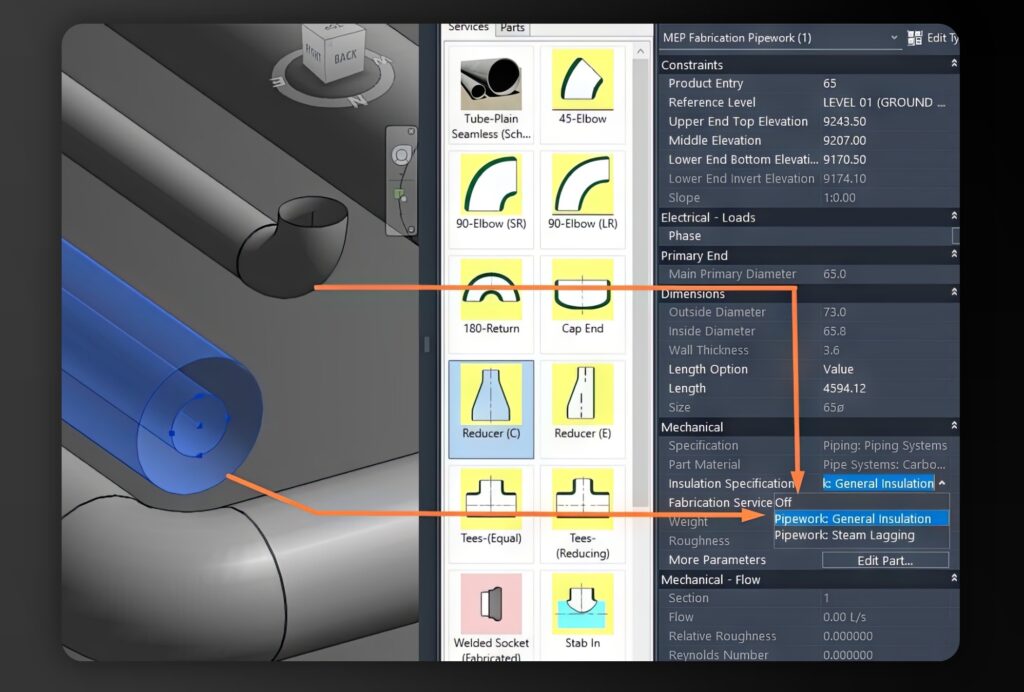
Task: Click the Phase row edit box
Action: [x=955, y=236]
